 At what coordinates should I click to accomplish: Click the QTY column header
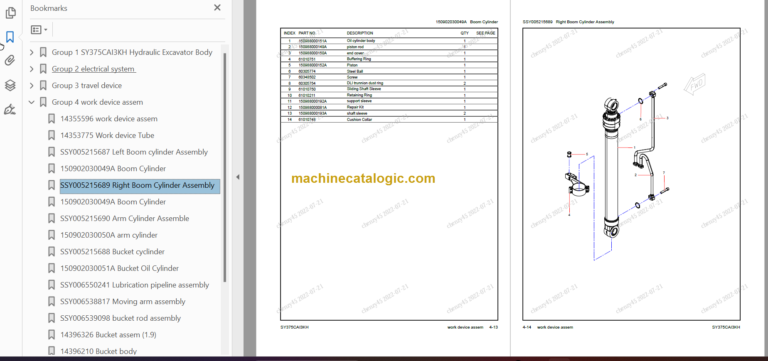pyautogui.click(x=464, y=33)
